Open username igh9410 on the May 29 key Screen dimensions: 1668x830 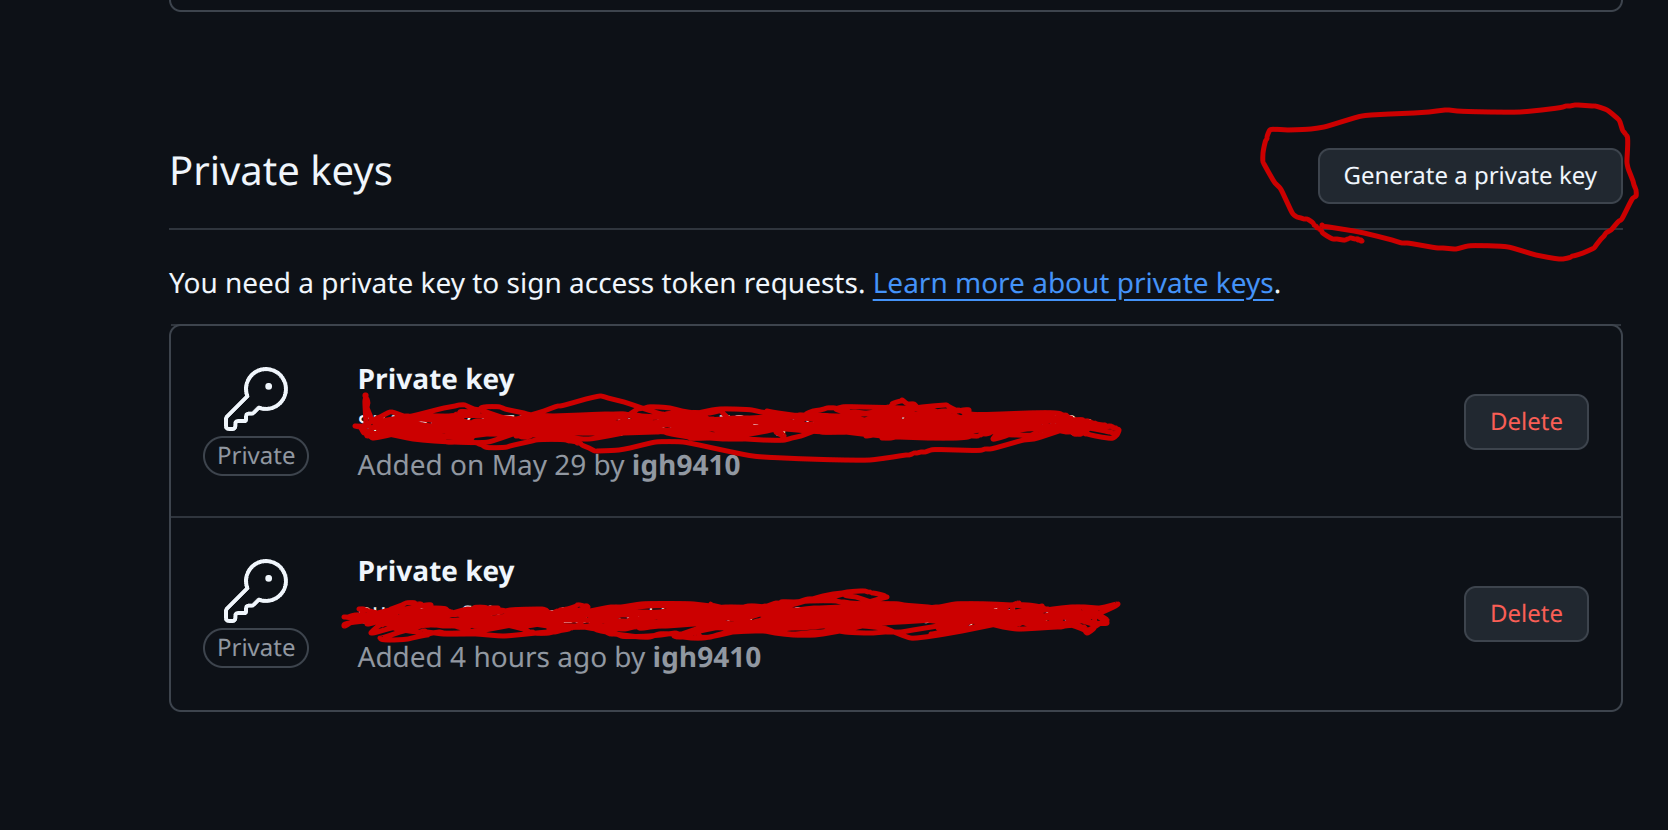click(x=686, y=466)
